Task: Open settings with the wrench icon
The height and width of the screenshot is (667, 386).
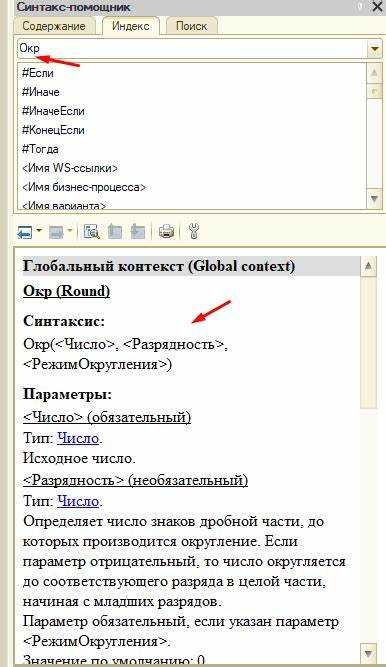Action: tap(193, 232)
